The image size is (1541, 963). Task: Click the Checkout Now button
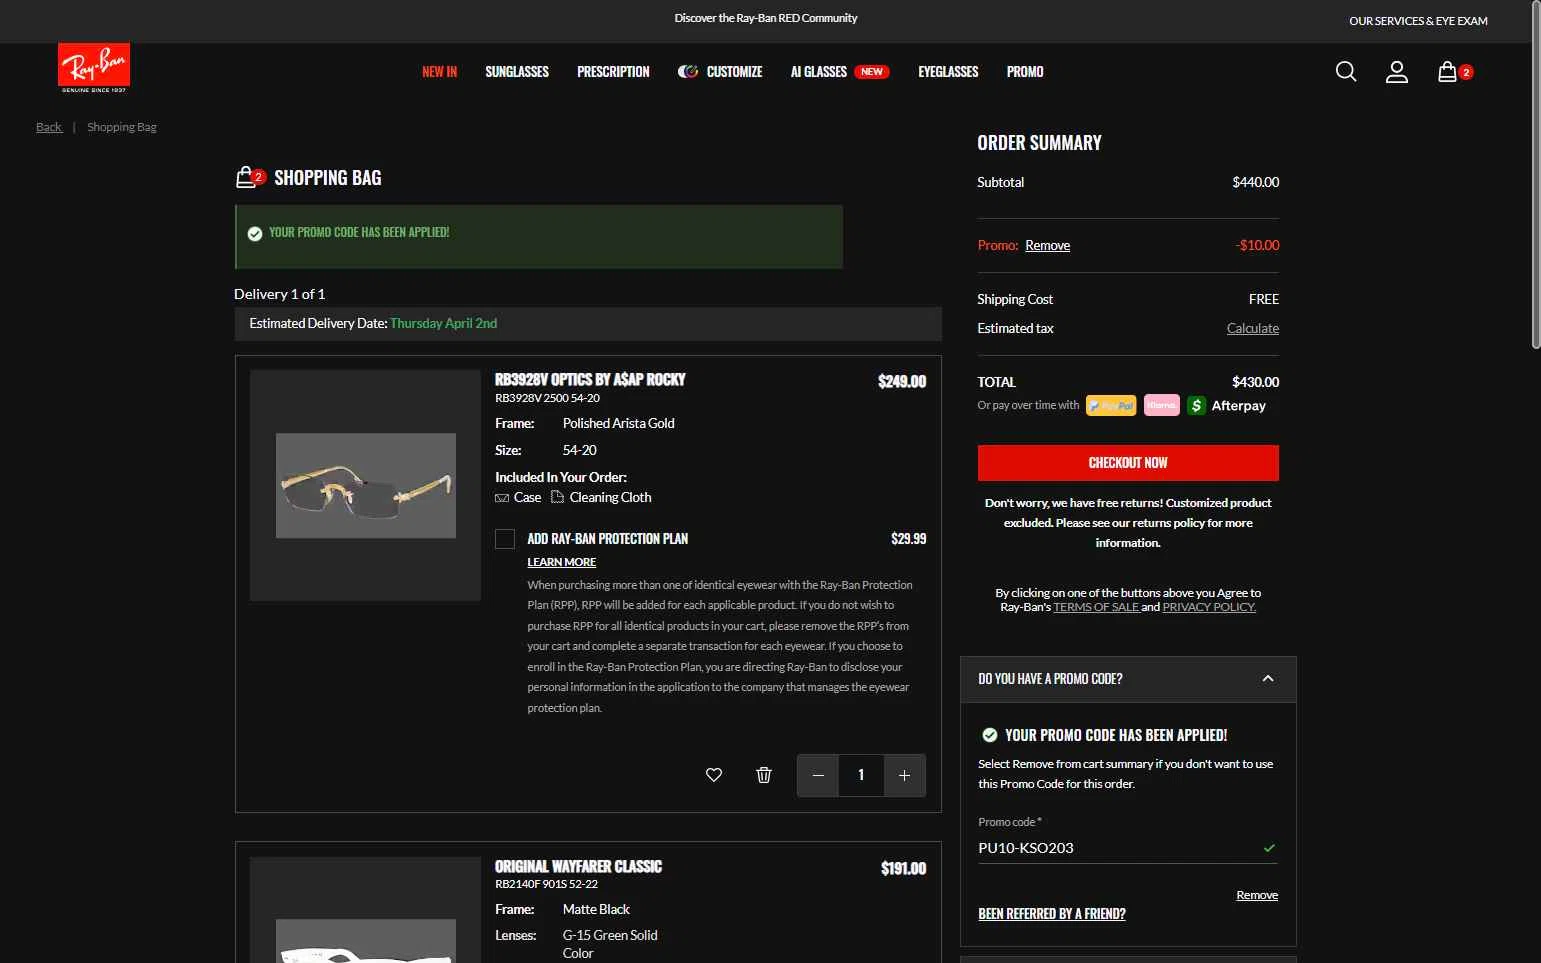[x=1128, y=463]
